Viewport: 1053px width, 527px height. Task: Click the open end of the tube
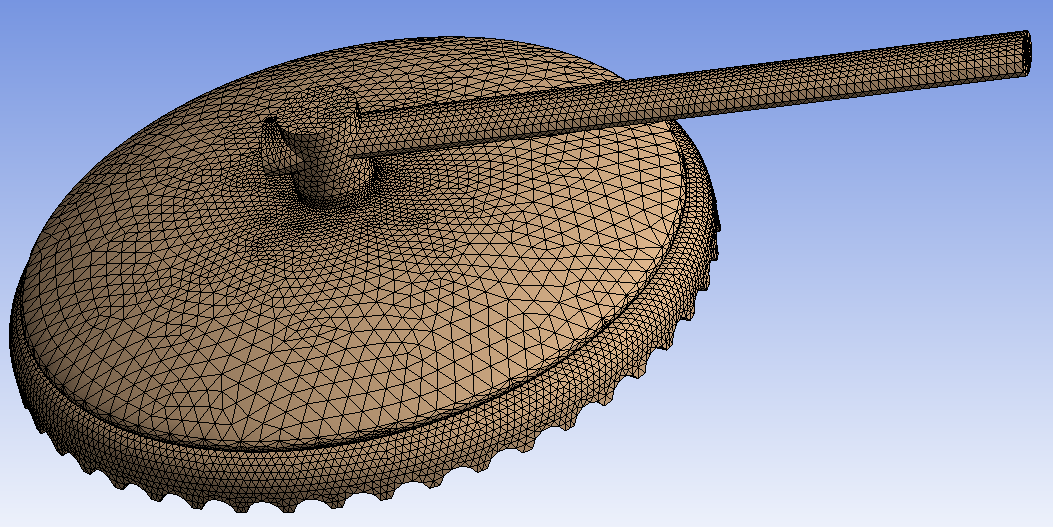coord(1027,51)
